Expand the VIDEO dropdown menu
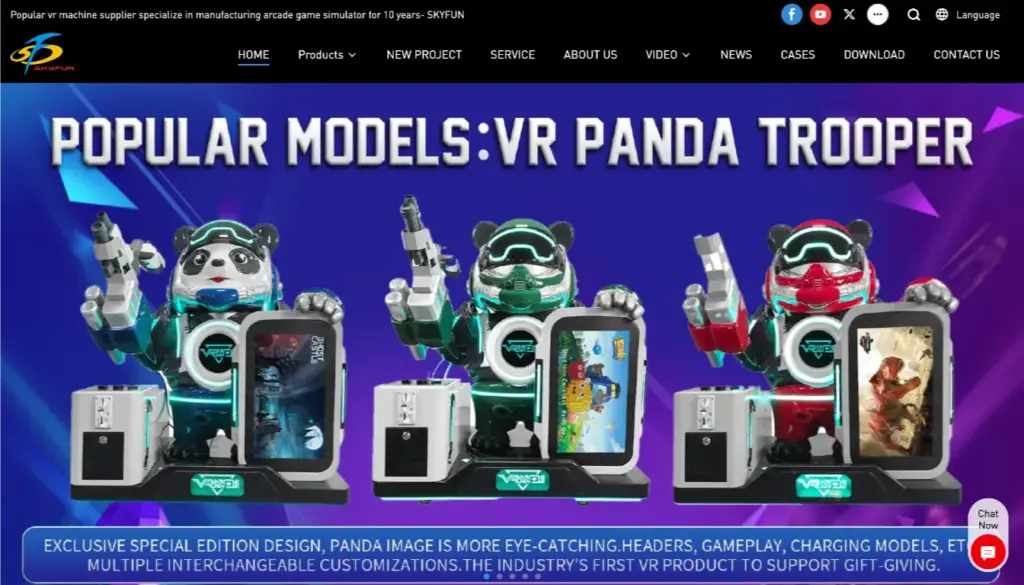This screenshot has width=1024, height=585. (667, 55)
